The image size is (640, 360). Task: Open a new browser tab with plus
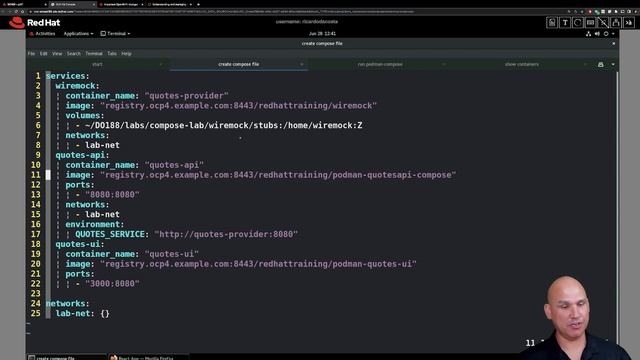(x=198, y=4)
